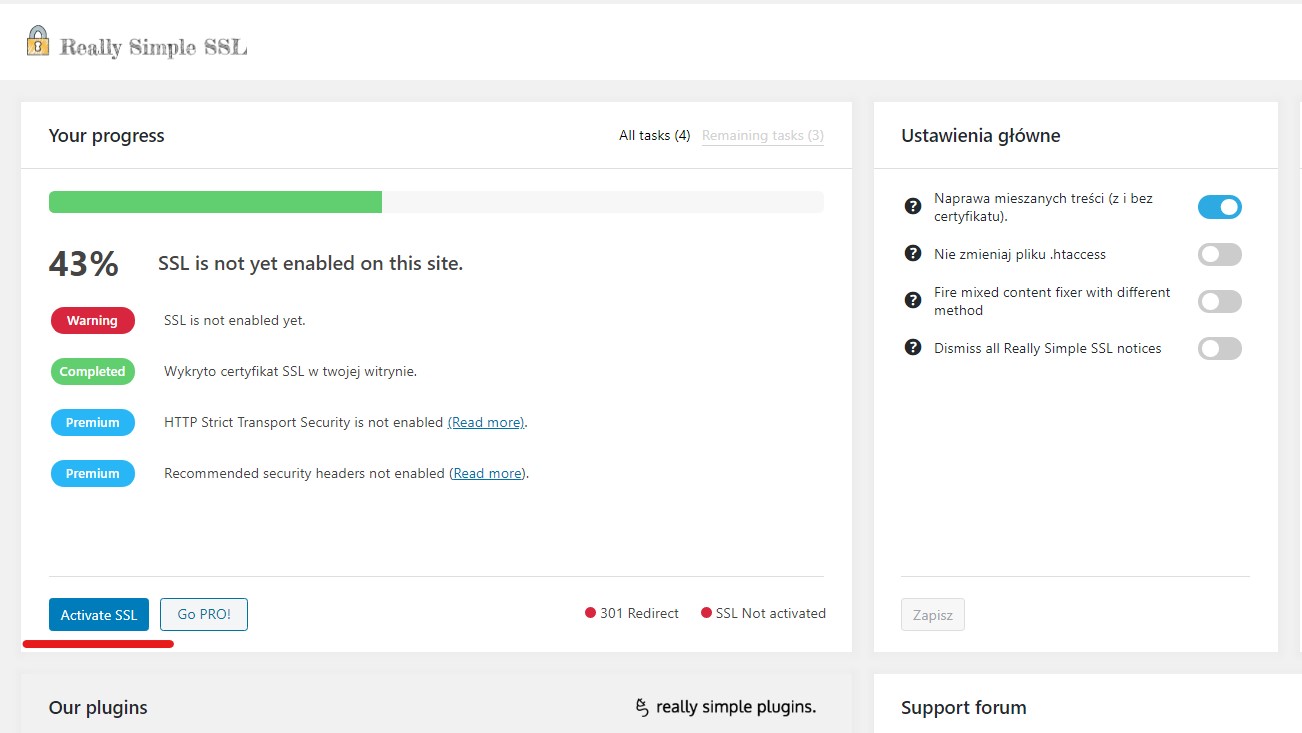The width and height of the screenshot is (1302, 733).
Task: Click the Go PRO! button
Action: 204,615
